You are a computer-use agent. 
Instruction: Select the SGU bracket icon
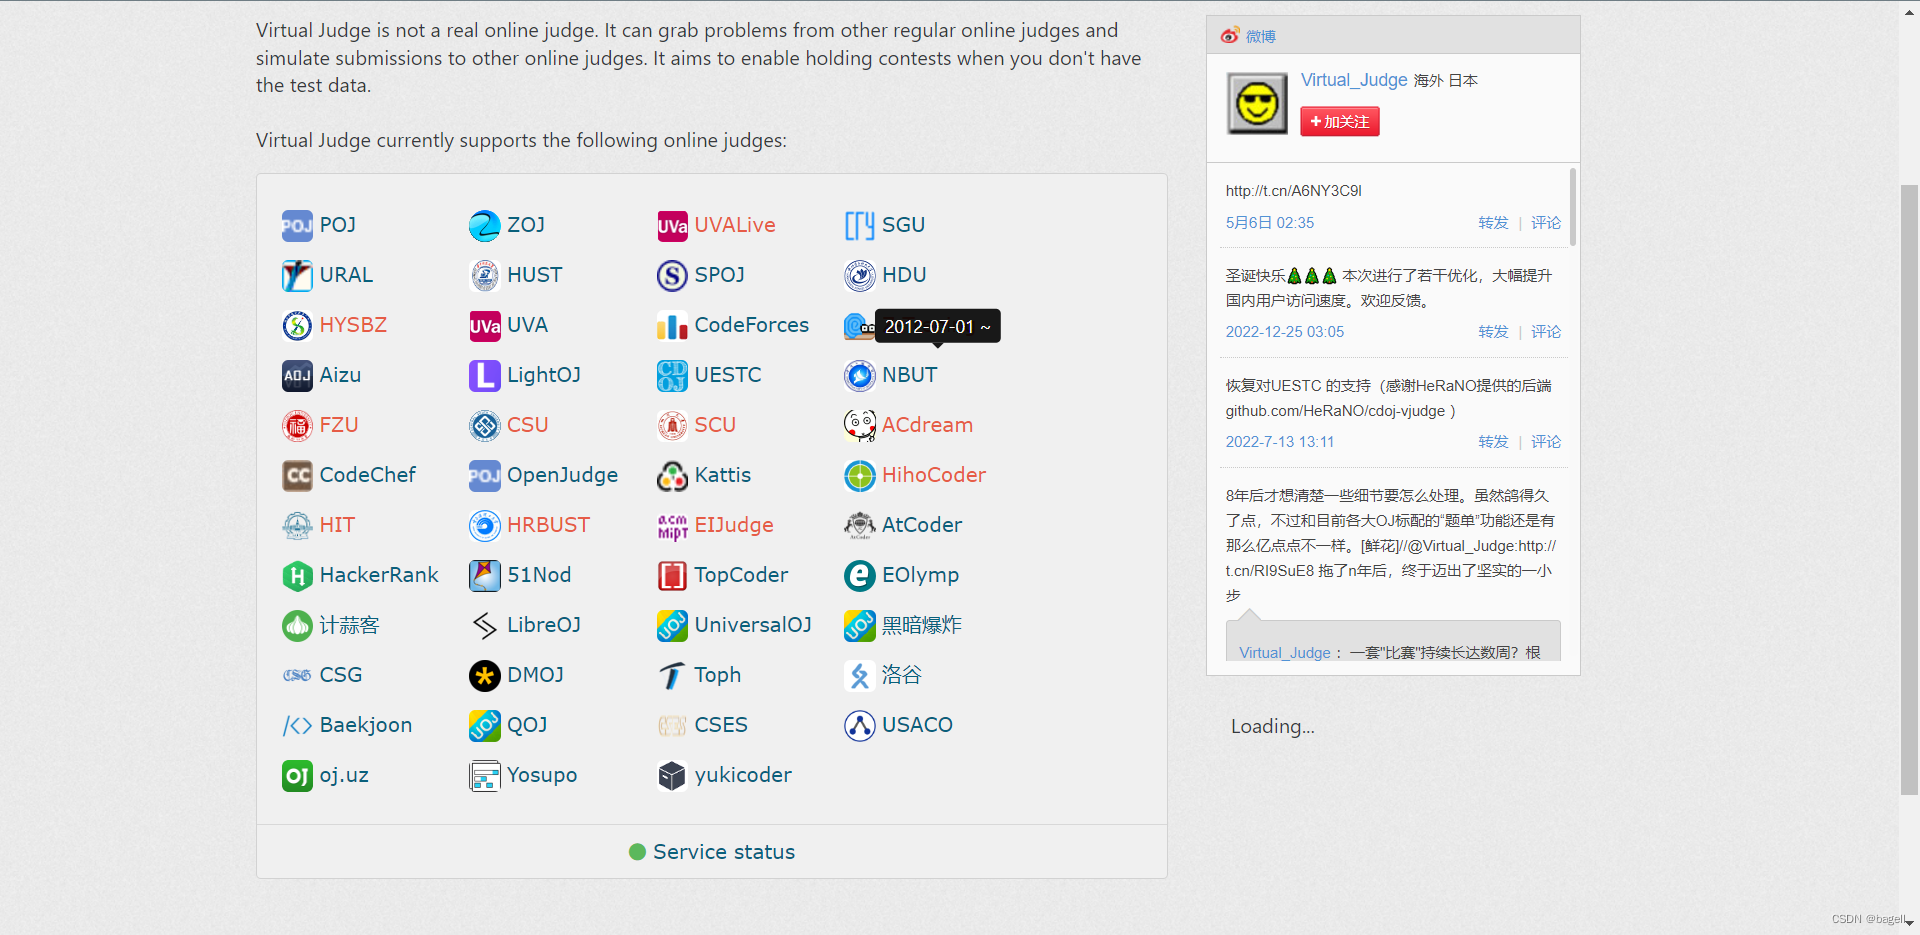[859, 225]
